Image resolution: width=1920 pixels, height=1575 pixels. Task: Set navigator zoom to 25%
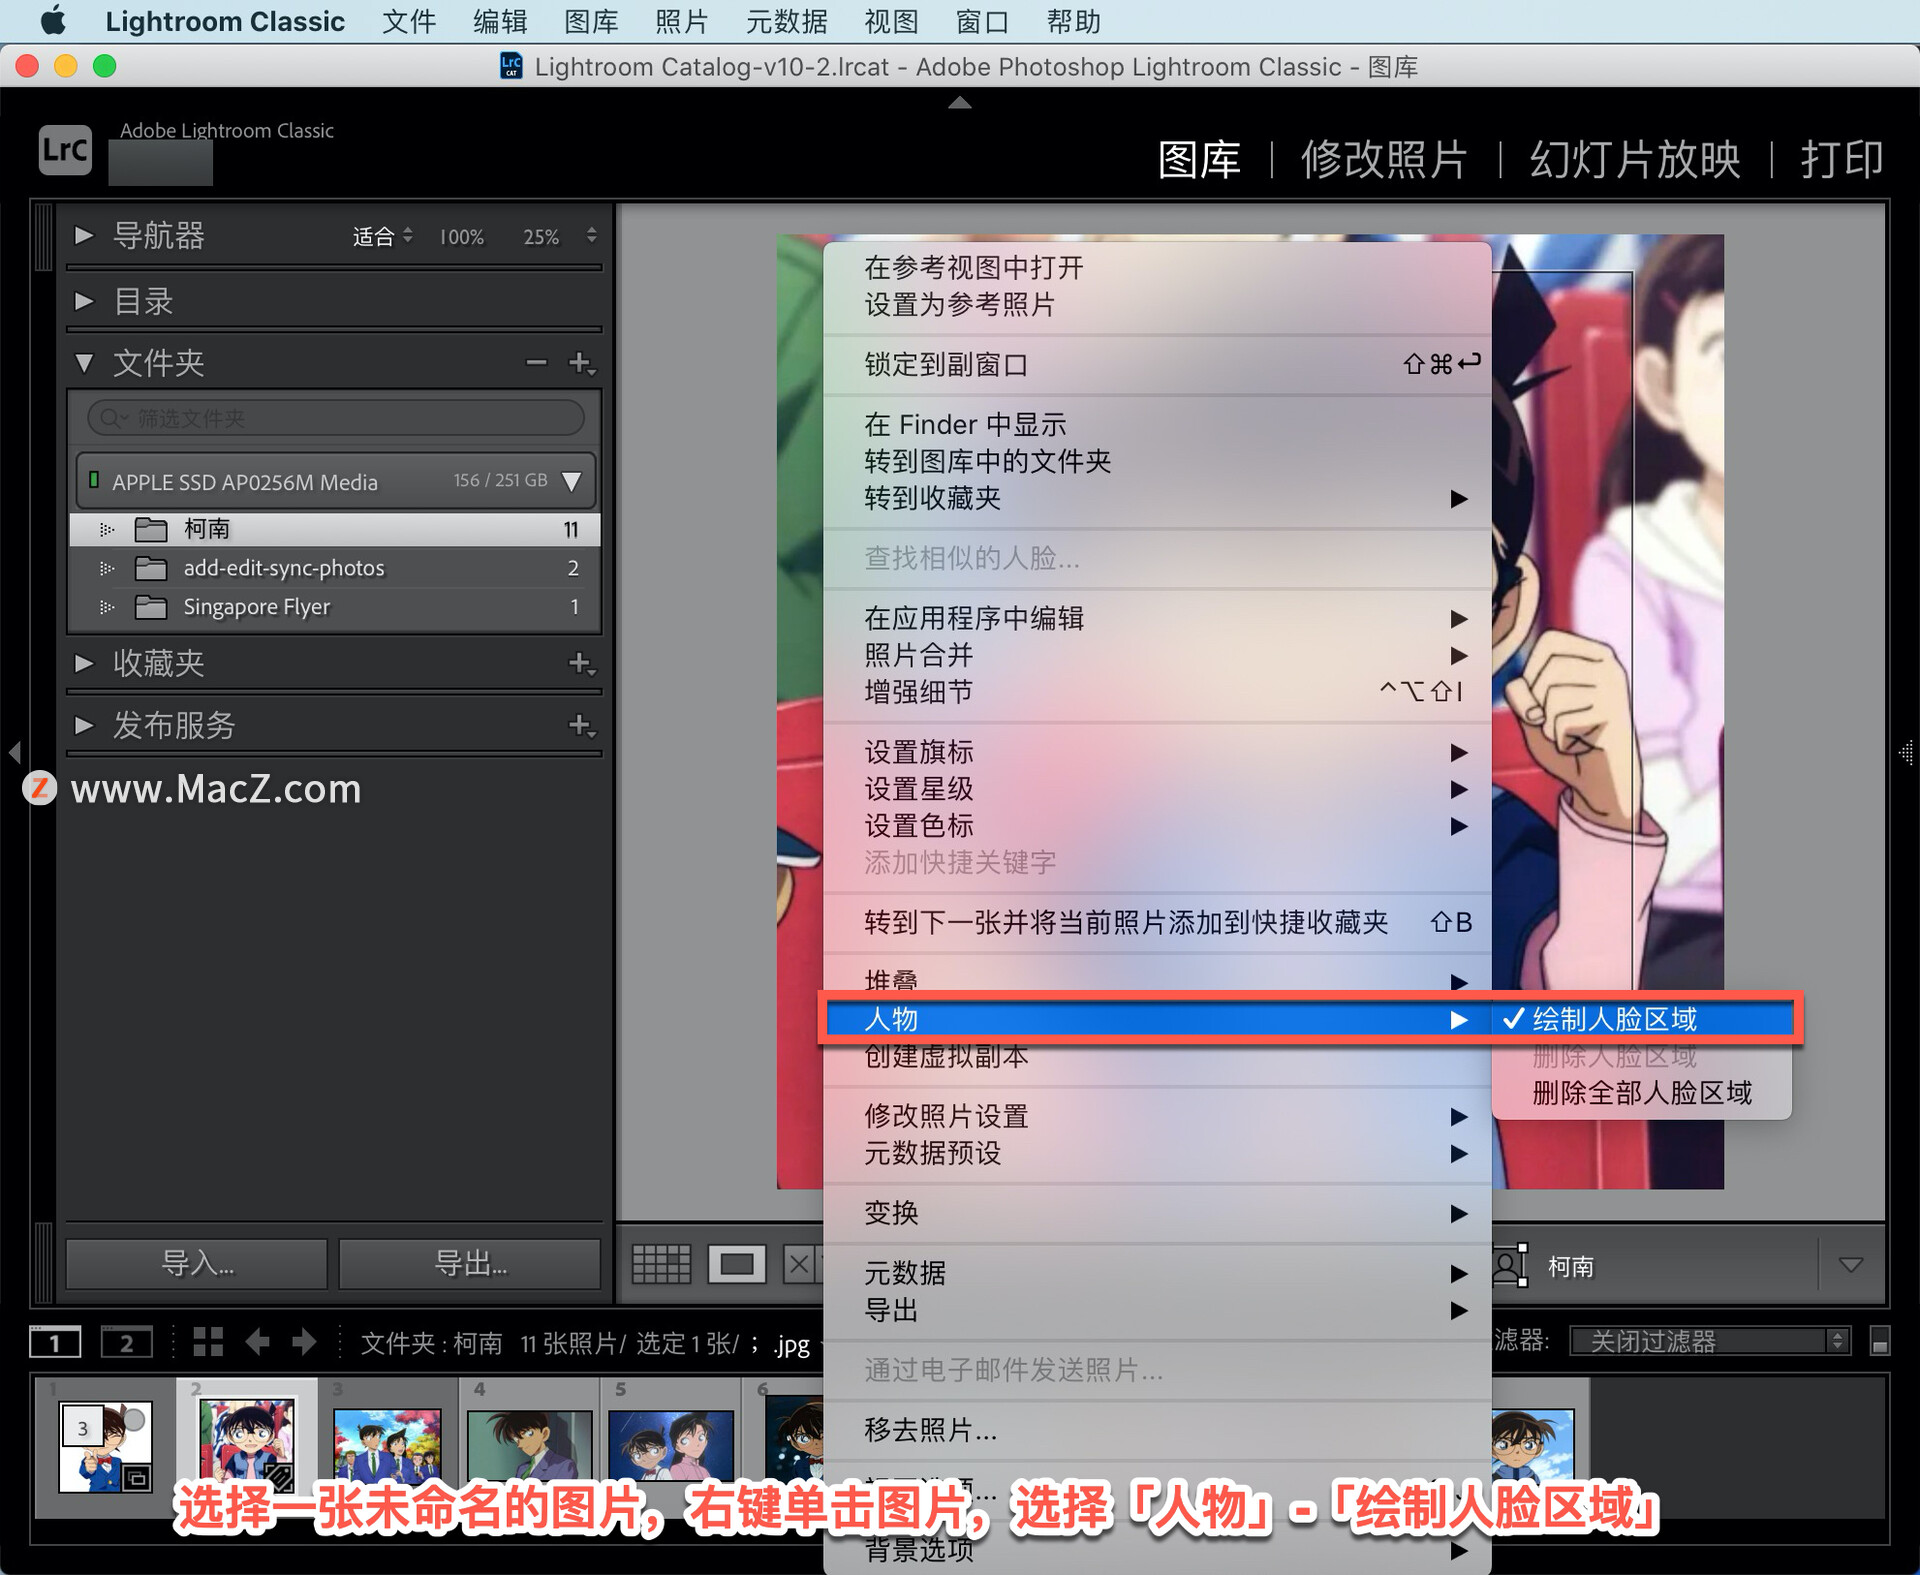pos(541,237)
